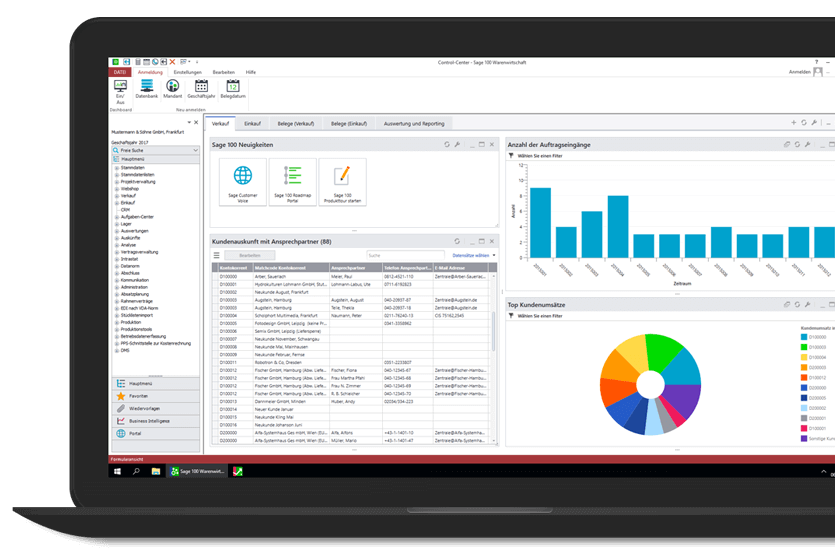Screen dimensions: 835x560
Task: Open the Kundenauskunft hamburger menu
Action: [x=217, y=256]
